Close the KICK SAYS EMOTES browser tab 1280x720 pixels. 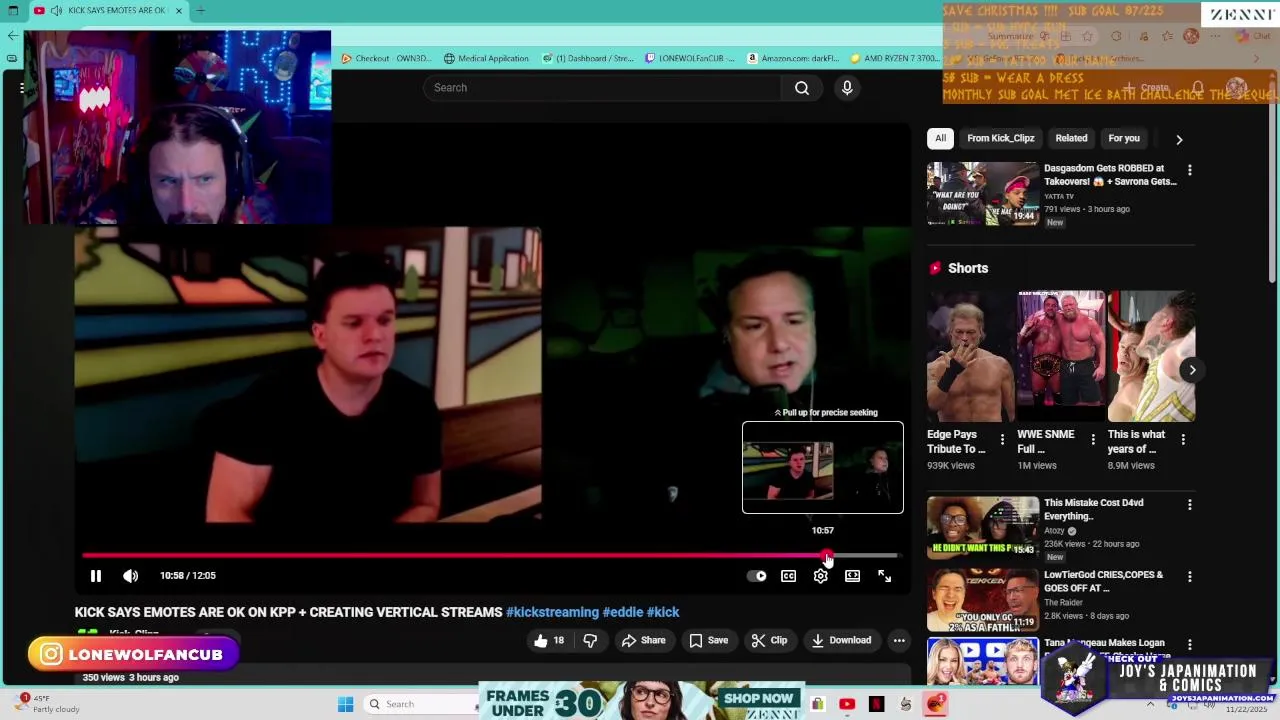[179, 11]
